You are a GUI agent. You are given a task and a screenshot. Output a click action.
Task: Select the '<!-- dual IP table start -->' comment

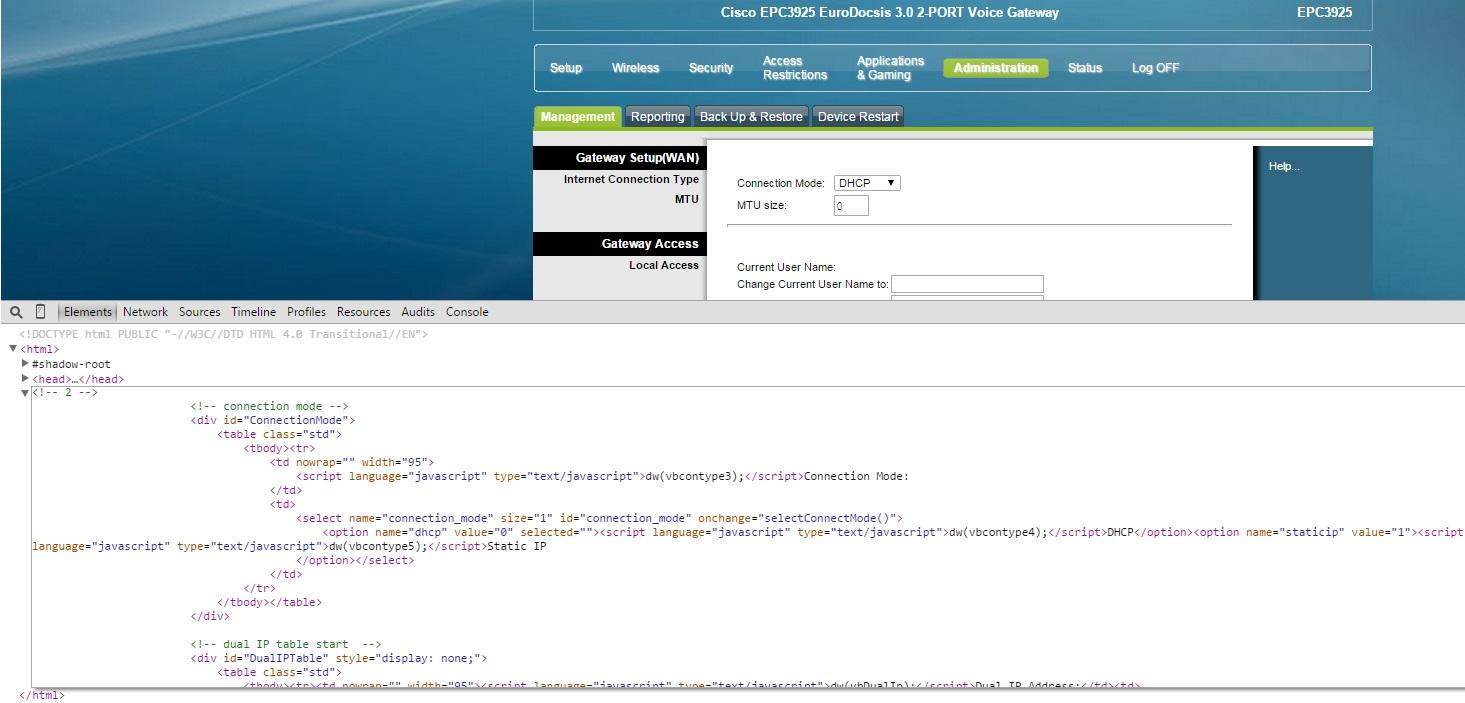coord(286,644)
